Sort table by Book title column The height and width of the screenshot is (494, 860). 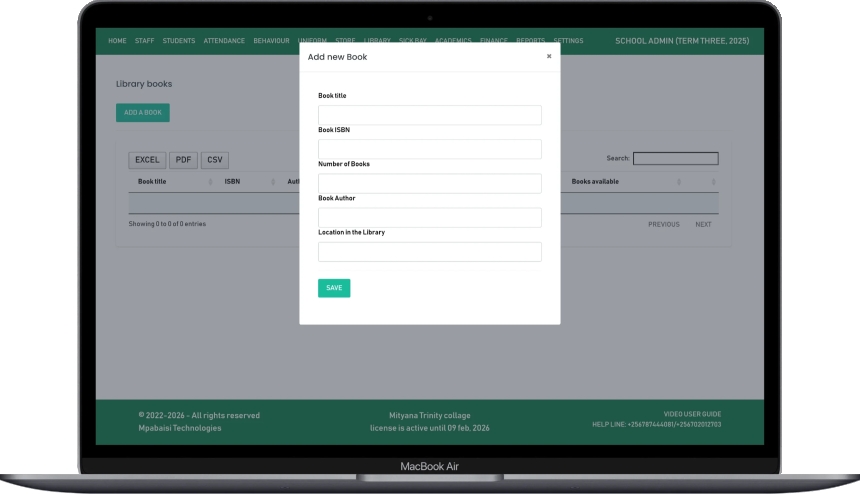153,182
